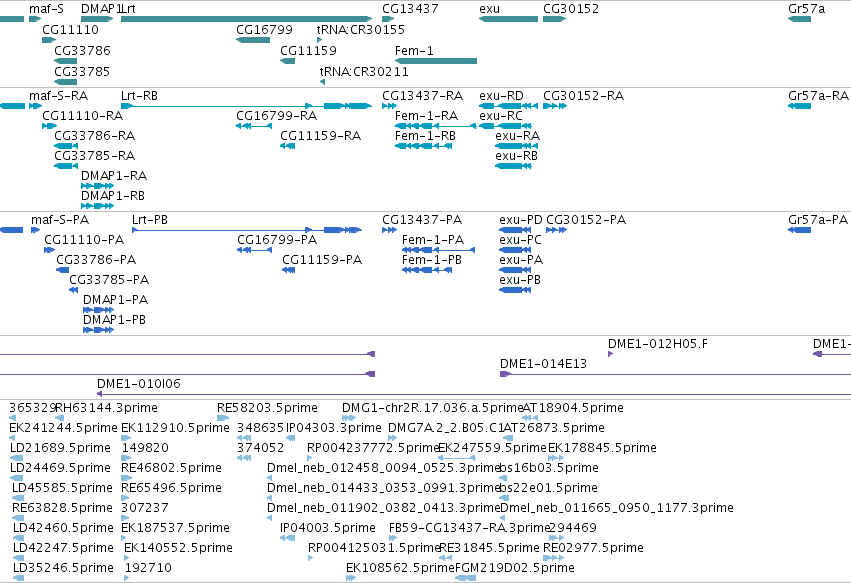Screen dimensions: 851x583
Task: Click the exu-RD transcript
Action: [509, 106]
